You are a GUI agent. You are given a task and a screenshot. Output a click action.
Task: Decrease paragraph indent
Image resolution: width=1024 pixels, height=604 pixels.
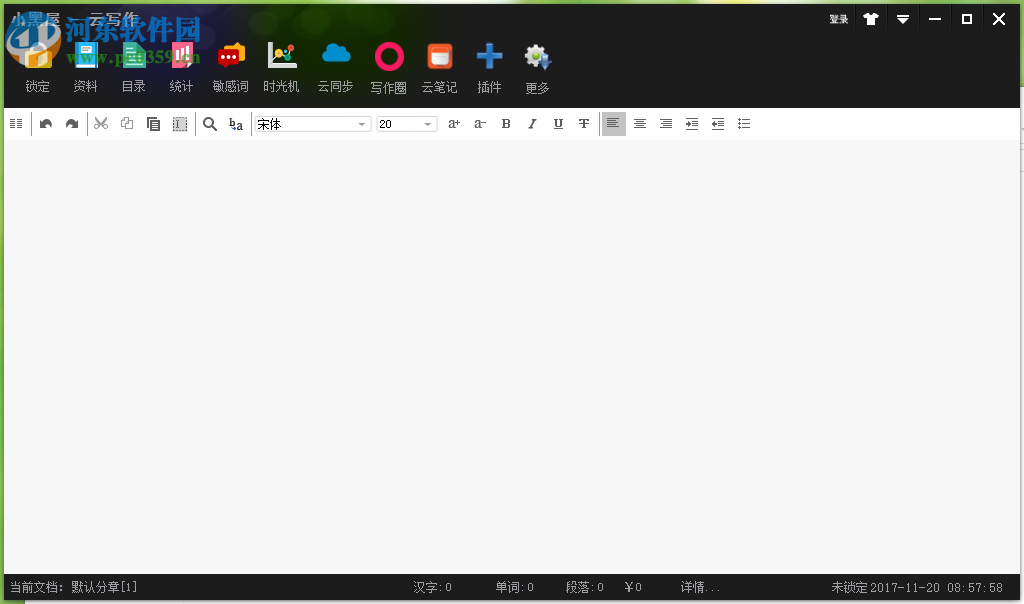(x=718, y=123)
